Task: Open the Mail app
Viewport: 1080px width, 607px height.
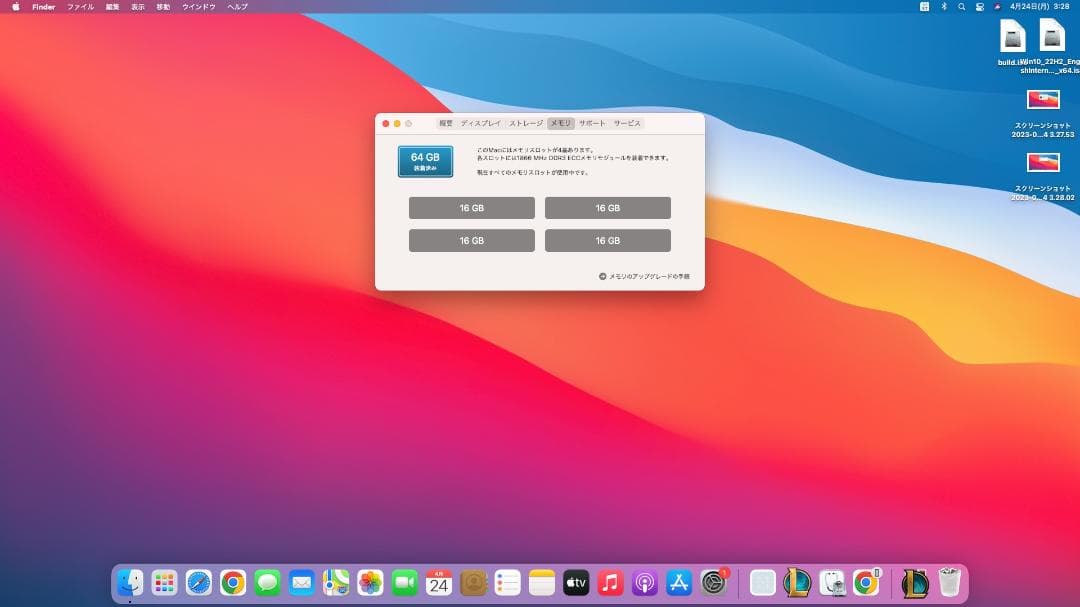Action: 300,581
